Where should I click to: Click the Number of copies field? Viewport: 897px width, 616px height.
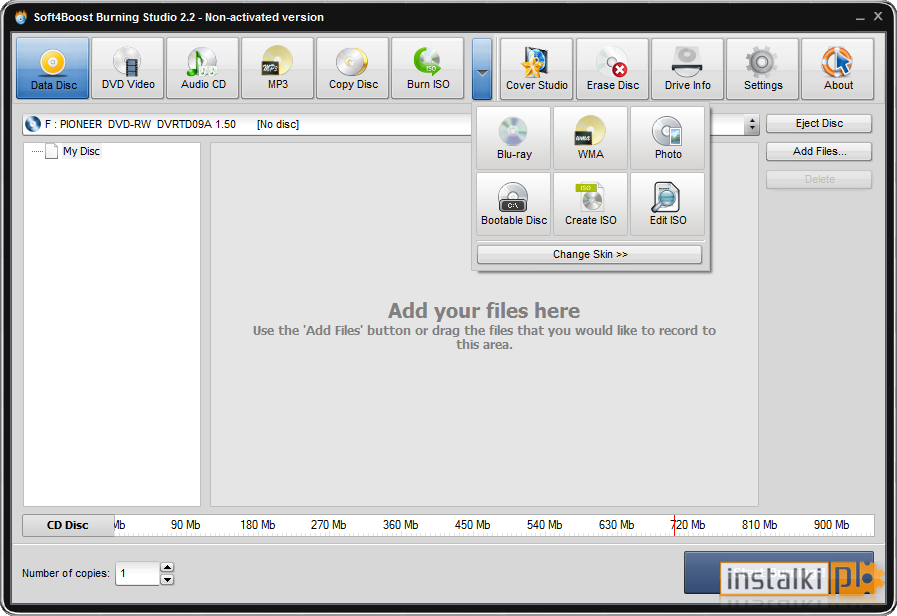pyautogui.click(x=137, y=573)
